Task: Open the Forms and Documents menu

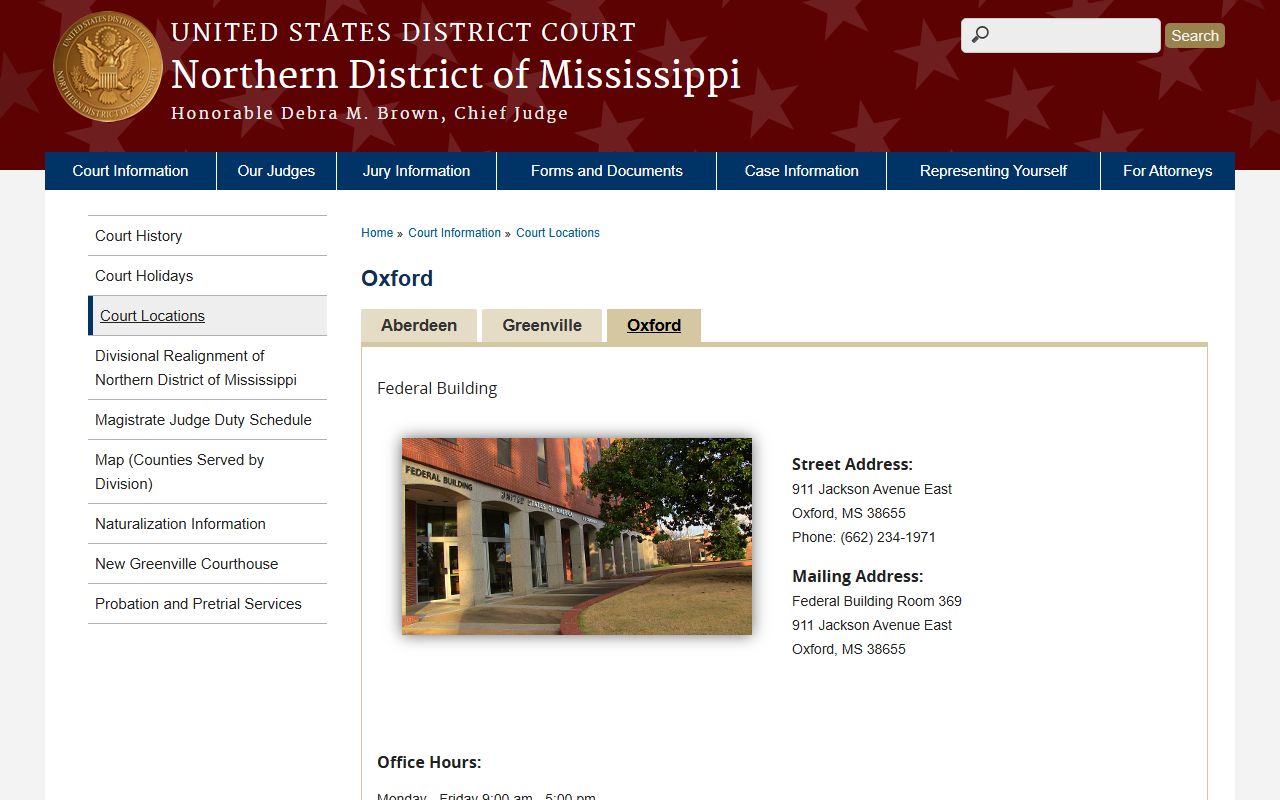Action: [607, 171]
